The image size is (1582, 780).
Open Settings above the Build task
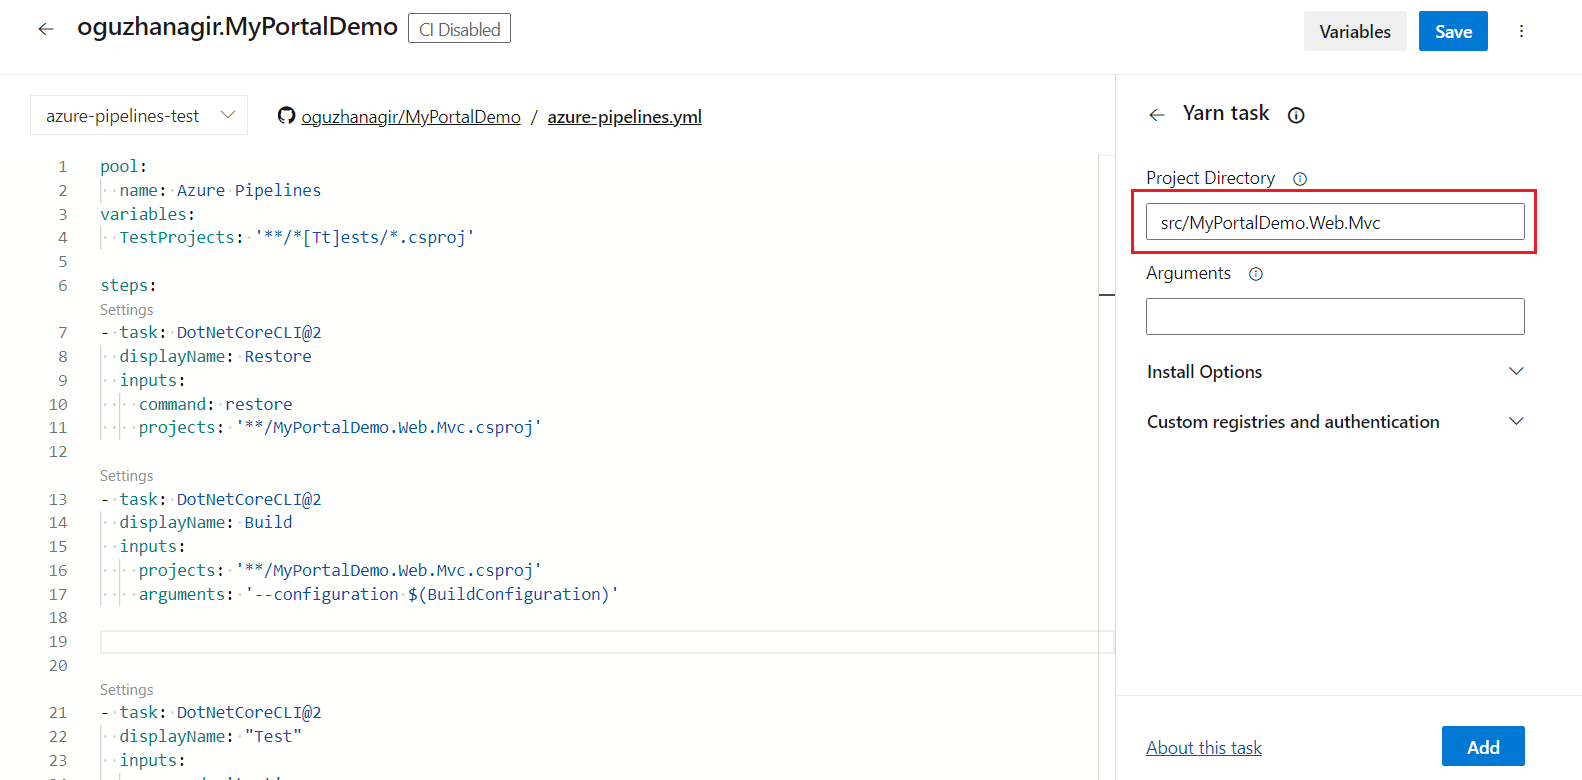click(127, 476)
